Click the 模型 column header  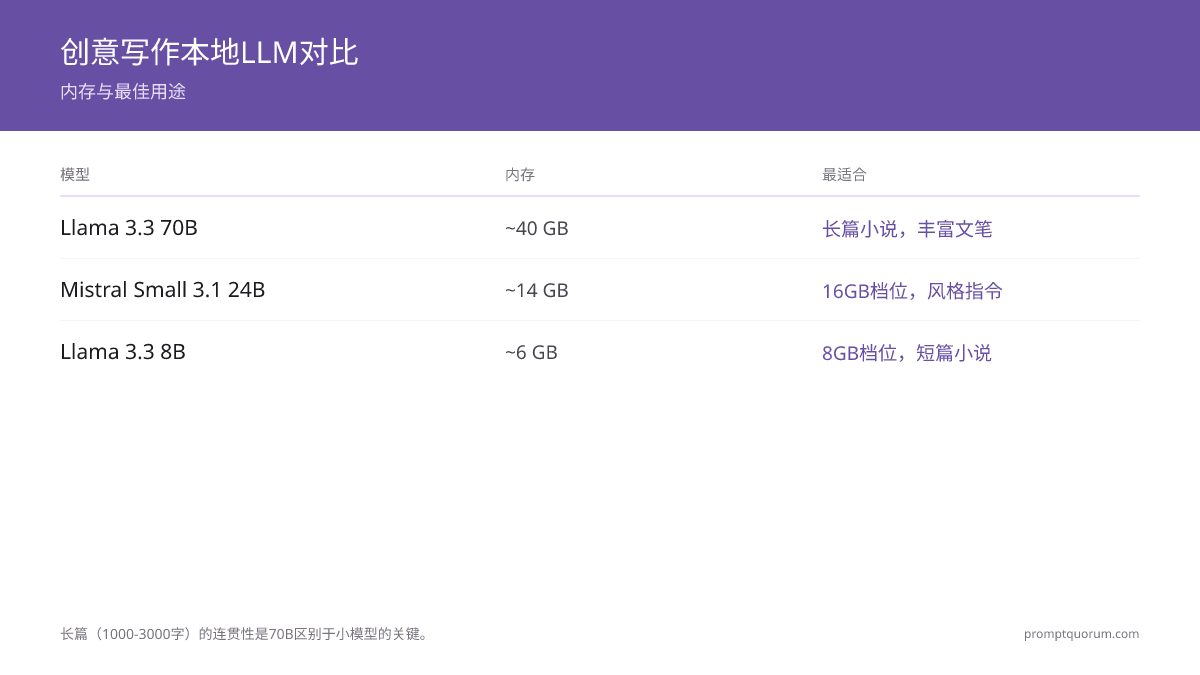(75, 175)
